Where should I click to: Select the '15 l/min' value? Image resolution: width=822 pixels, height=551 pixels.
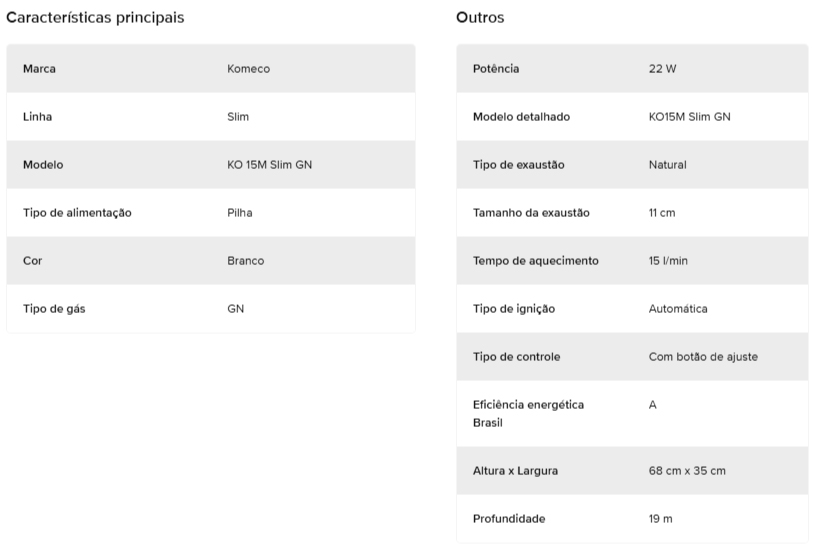[668, 261]
